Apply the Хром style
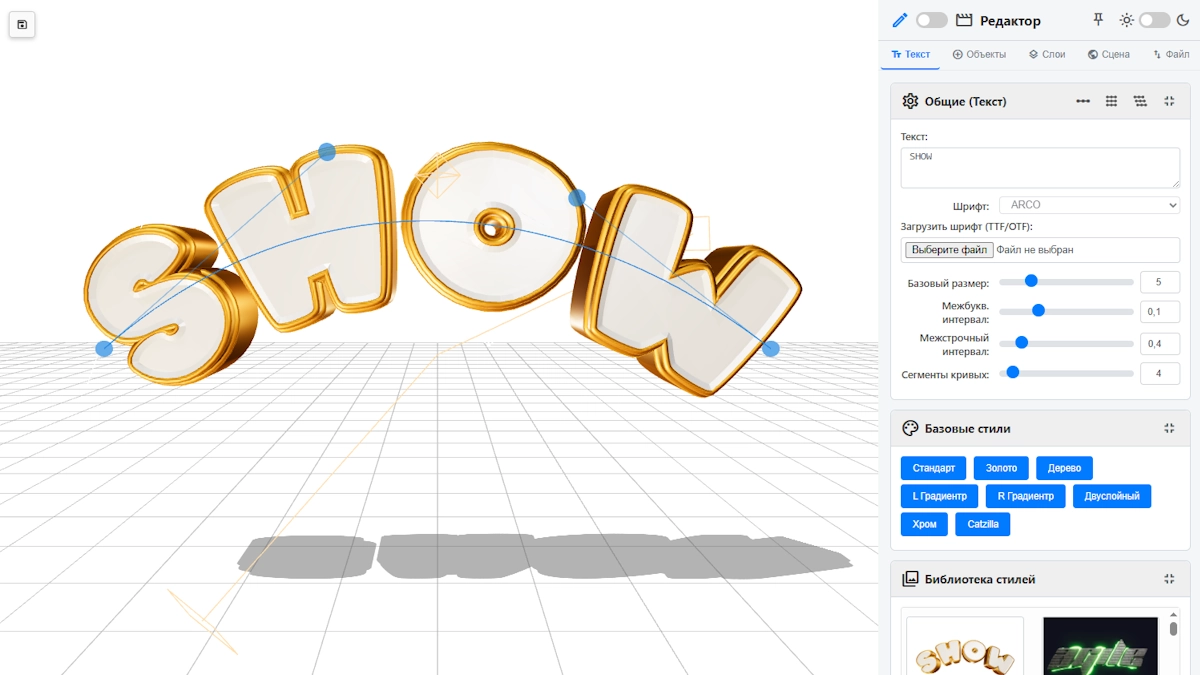Viewport: 1200px width, 675px height. pos(925,524)
